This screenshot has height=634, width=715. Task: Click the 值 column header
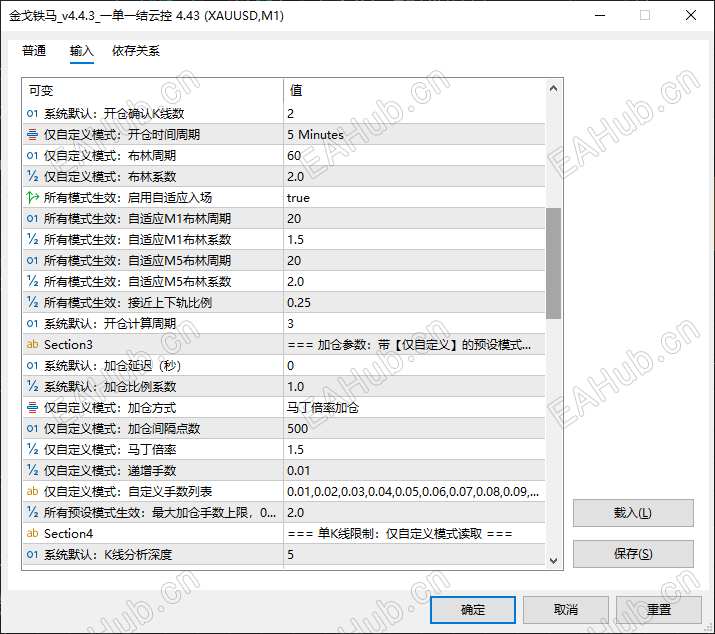click(414, 90)
